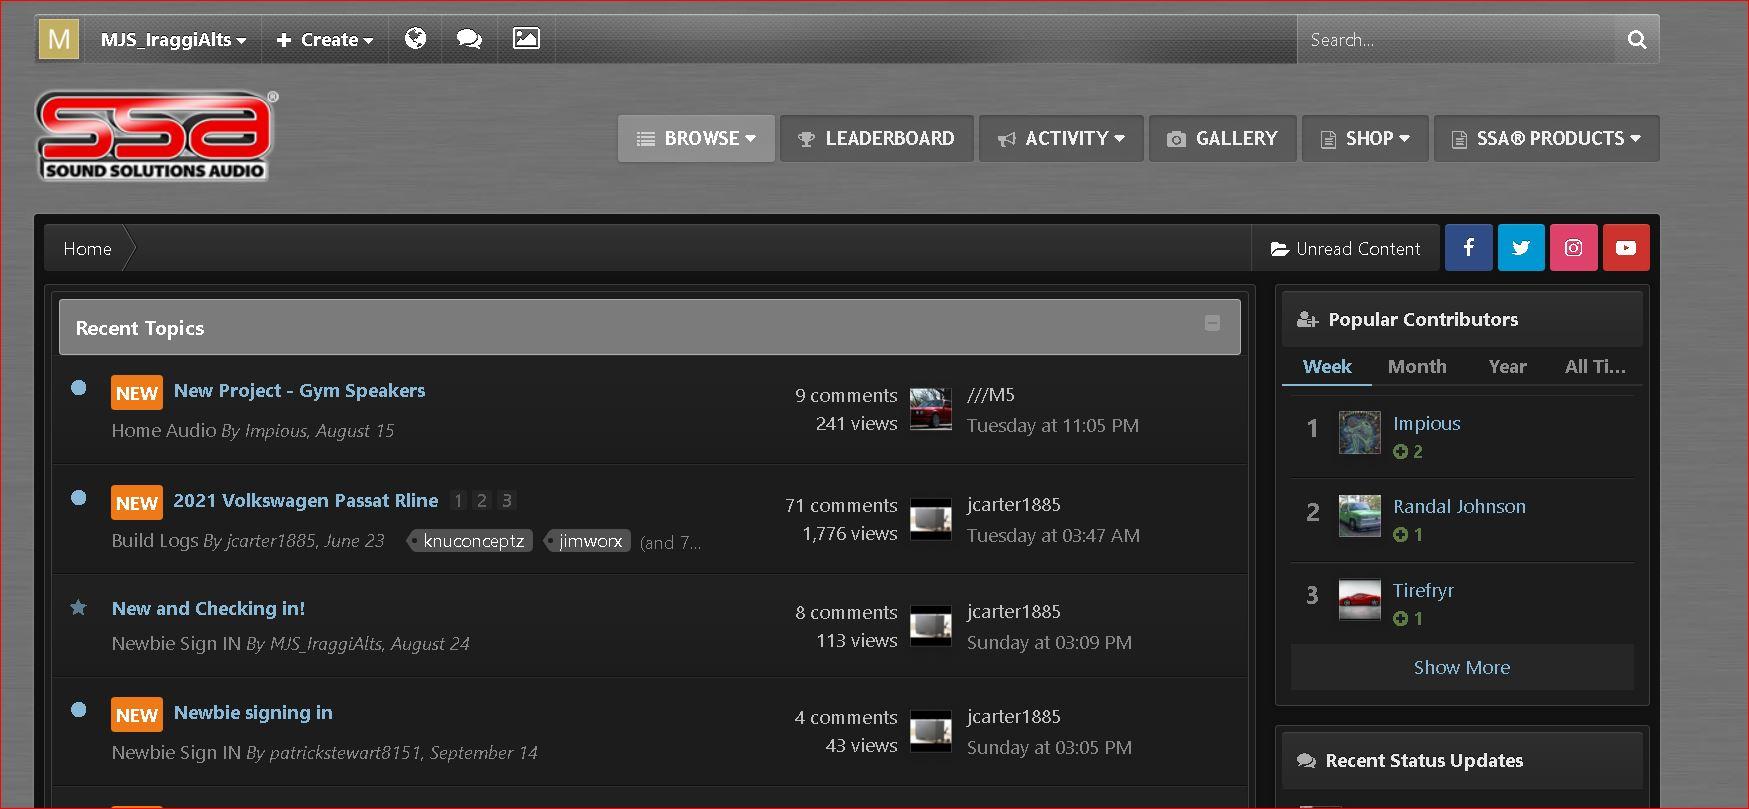
Task: Click Newbie Sign IN link under Checking in
Action: (x=176, y=643)
